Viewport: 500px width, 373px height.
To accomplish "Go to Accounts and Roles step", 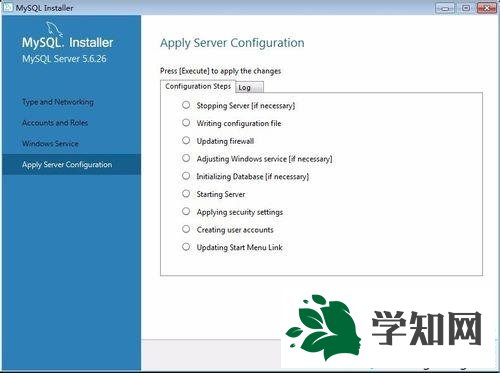I will coord(55,123).
